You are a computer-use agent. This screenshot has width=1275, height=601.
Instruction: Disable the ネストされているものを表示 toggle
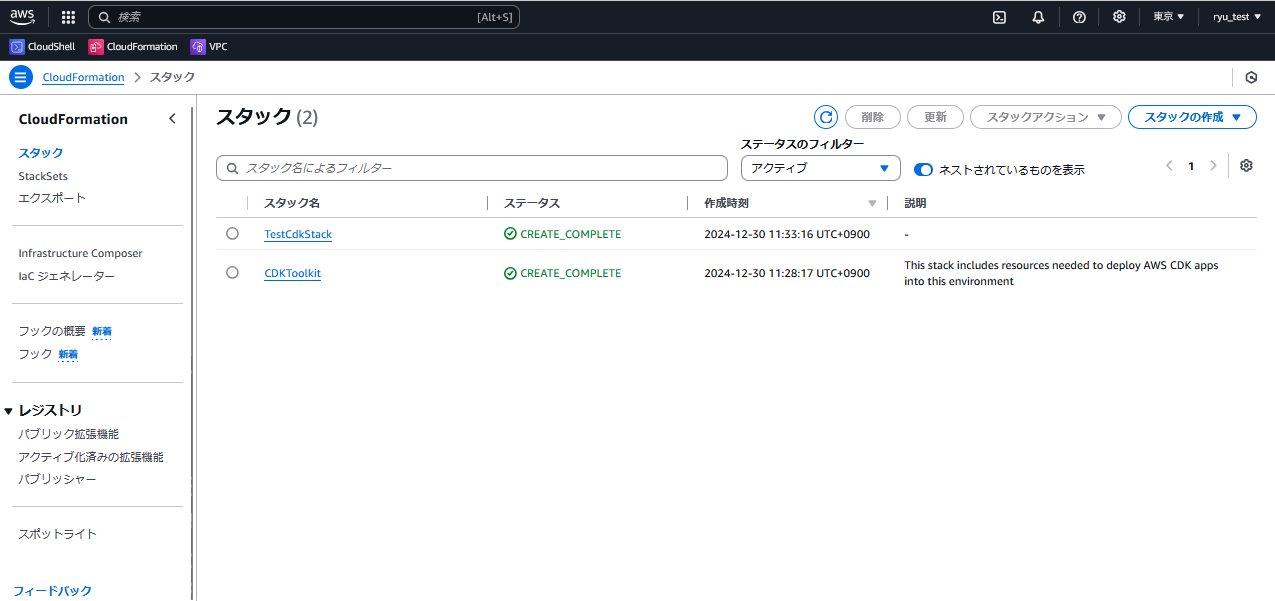[922, 169]
